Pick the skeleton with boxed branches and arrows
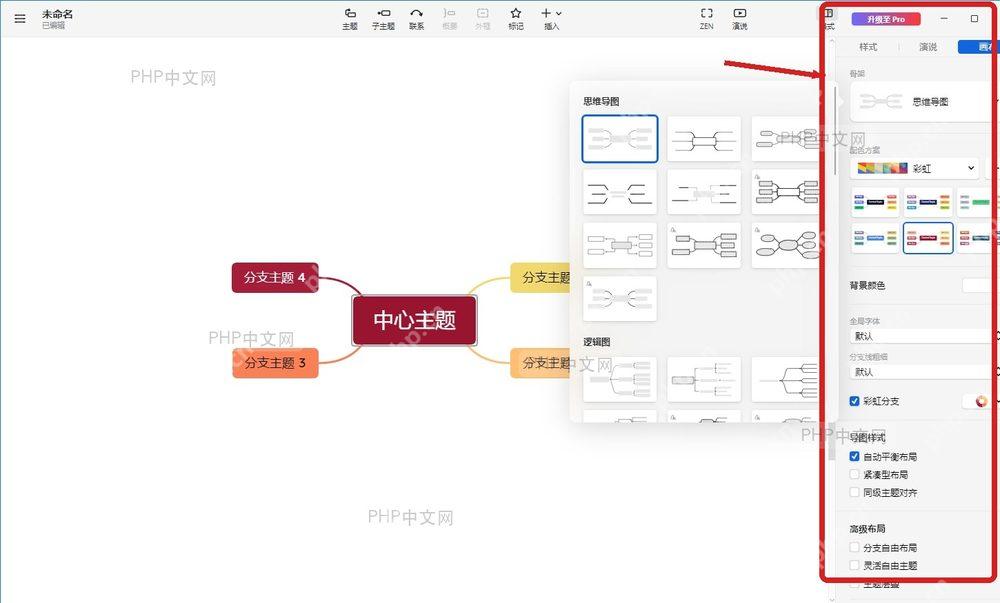The image size is (1000, 603). coord(619,245)
